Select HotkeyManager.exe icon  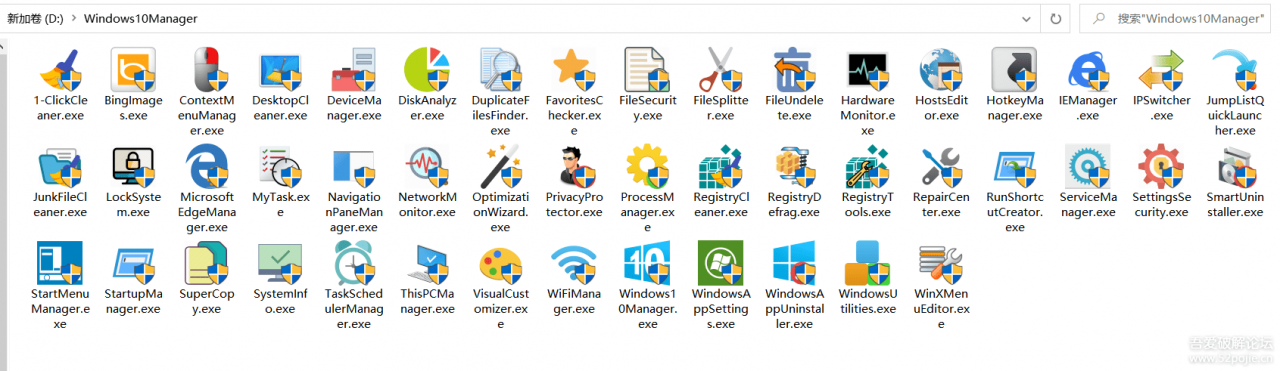[1014, 69]
